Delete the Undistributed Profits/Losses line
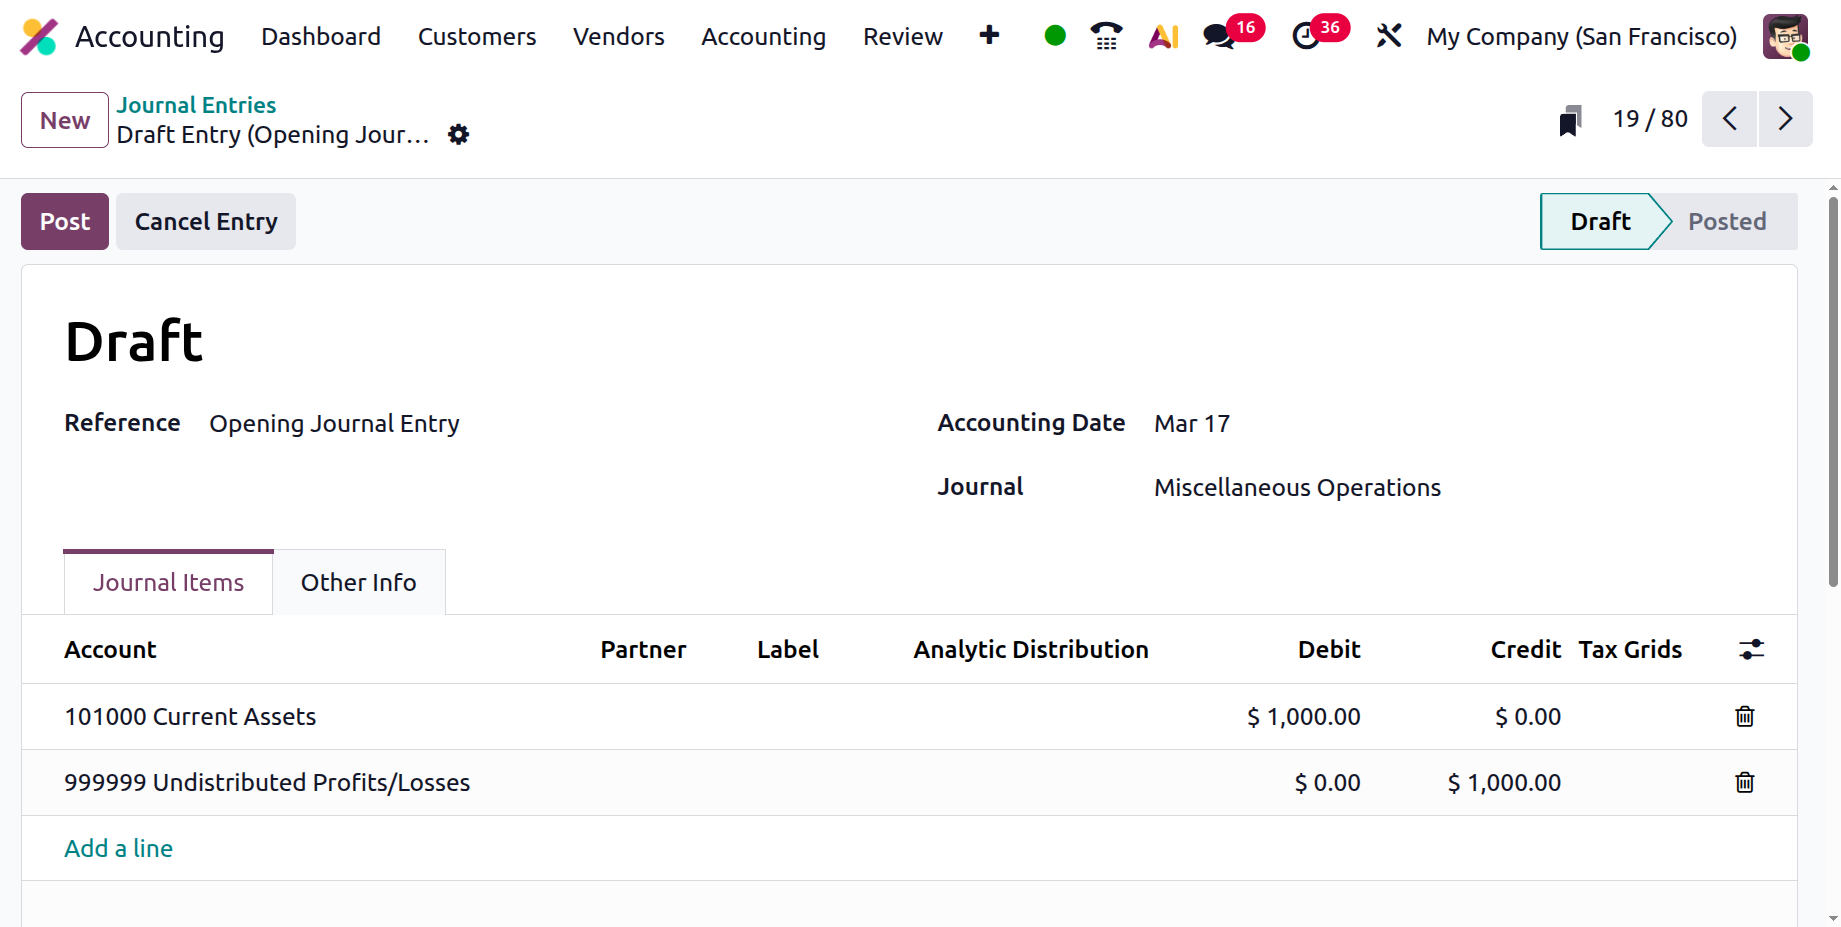Viewport: 1841px width, 927px height. point(1745,782)
